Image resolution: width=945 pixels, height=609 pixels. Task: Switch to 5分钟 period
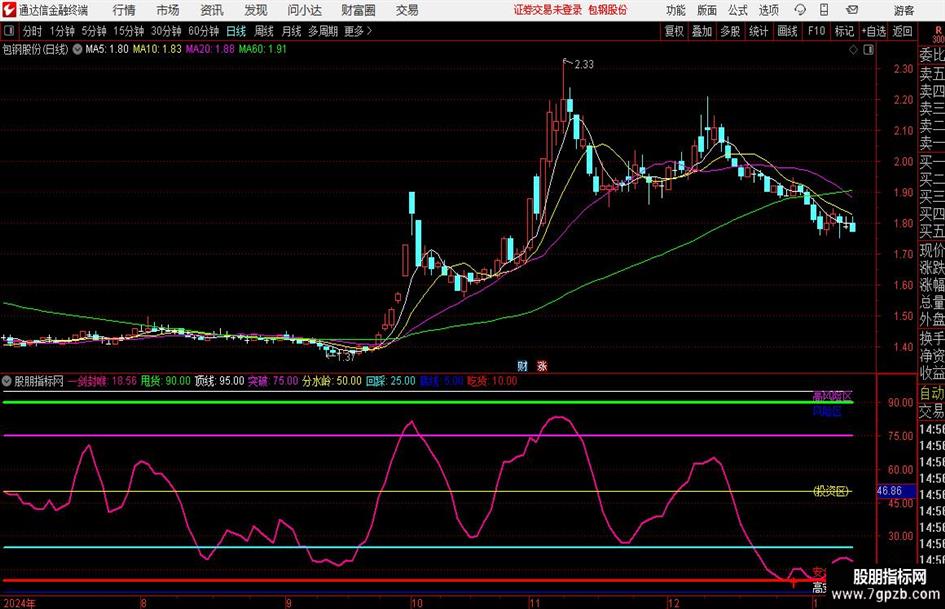(94, 31)
